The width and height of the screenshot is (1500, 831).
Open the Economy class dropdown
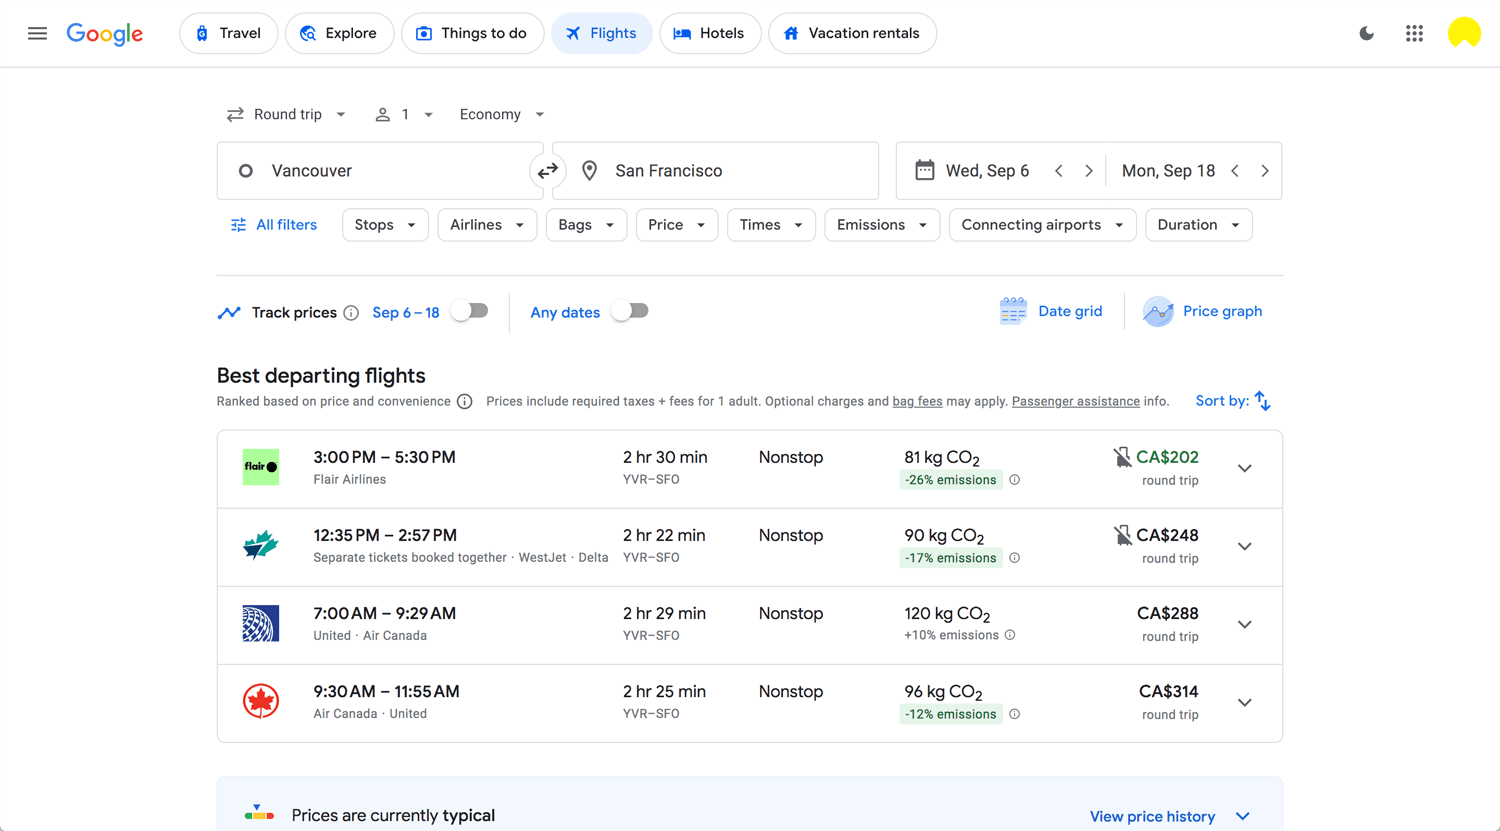[x=502, y=114]
